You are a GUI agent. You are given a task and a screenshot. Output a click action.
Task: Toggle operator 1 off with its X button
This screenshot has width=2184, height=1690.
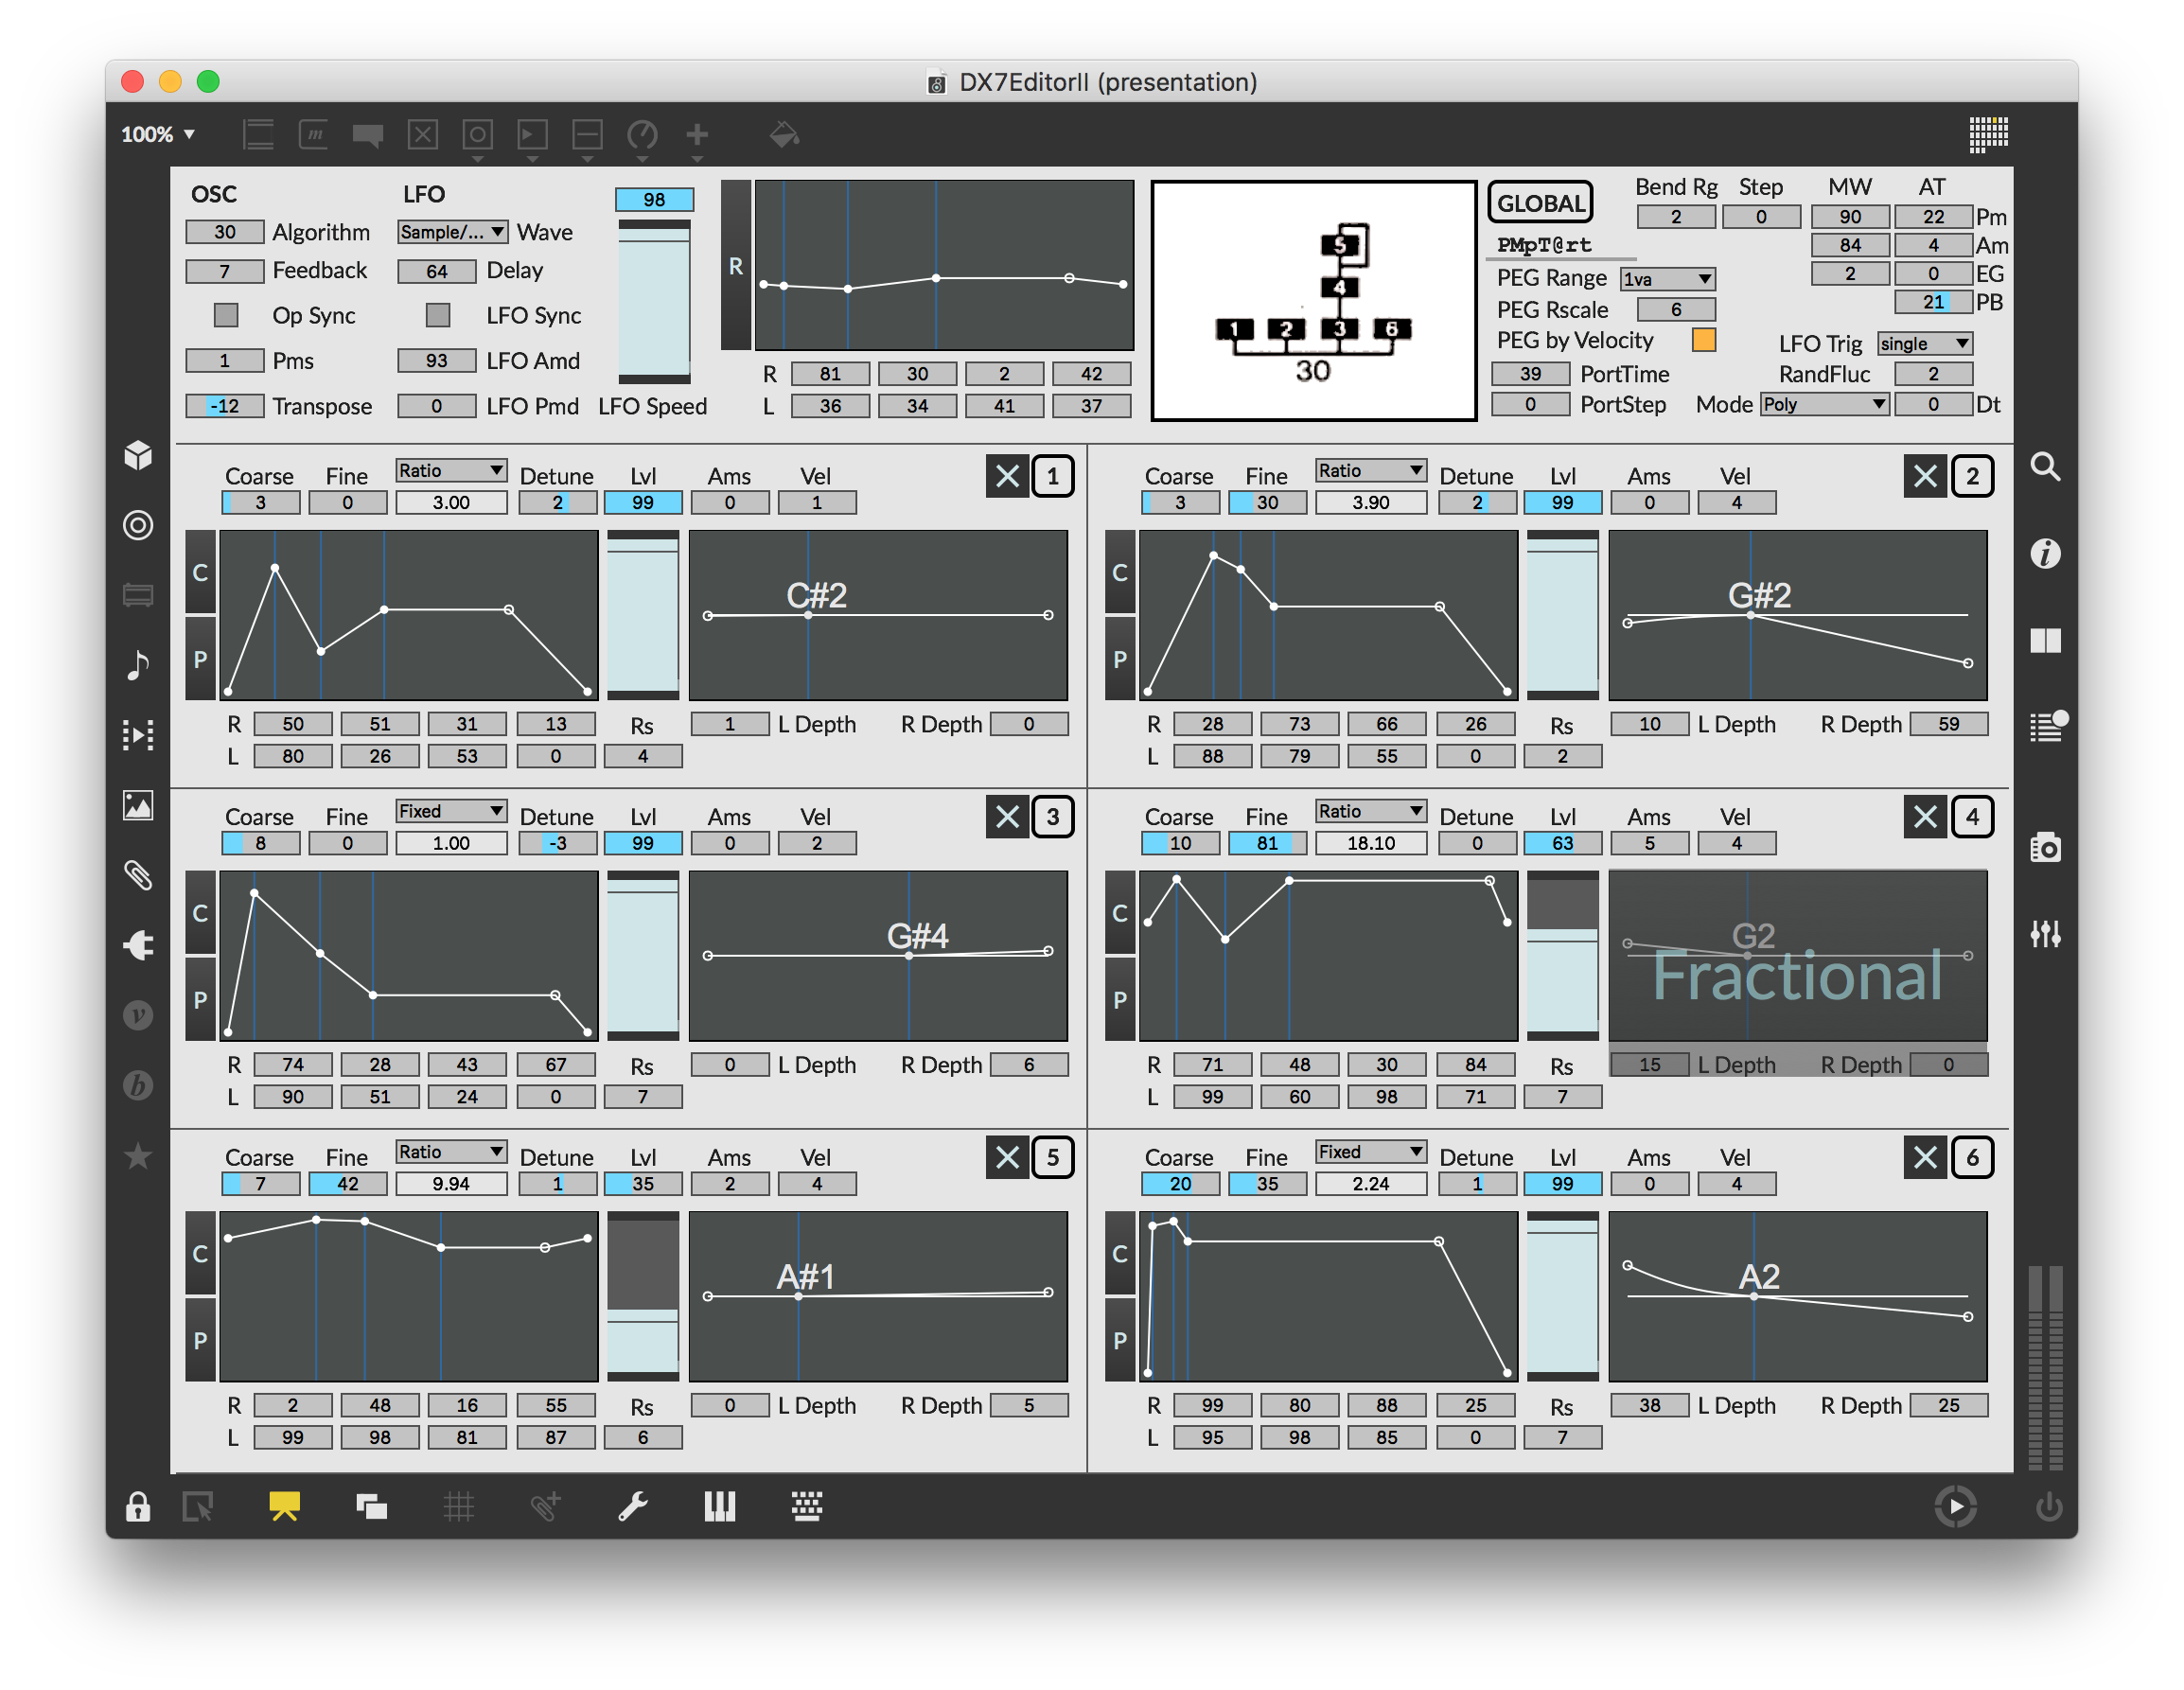(x=1007, y=476)
